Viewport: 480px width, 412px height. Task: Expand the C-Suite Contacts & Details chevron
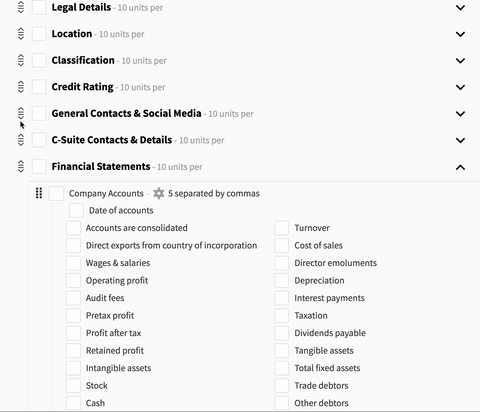point(460,140)
